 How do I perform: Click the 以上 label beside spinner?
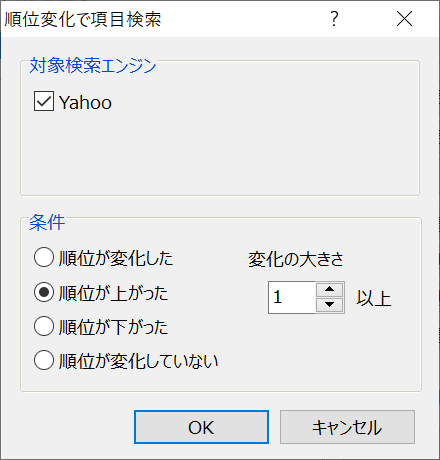click(x=374, y=298)
